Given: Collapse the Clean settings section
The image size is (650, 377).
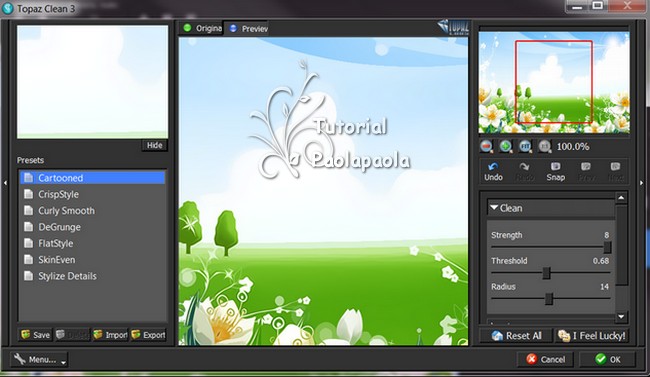Looking at the screenshot, I should click(494, 207).
